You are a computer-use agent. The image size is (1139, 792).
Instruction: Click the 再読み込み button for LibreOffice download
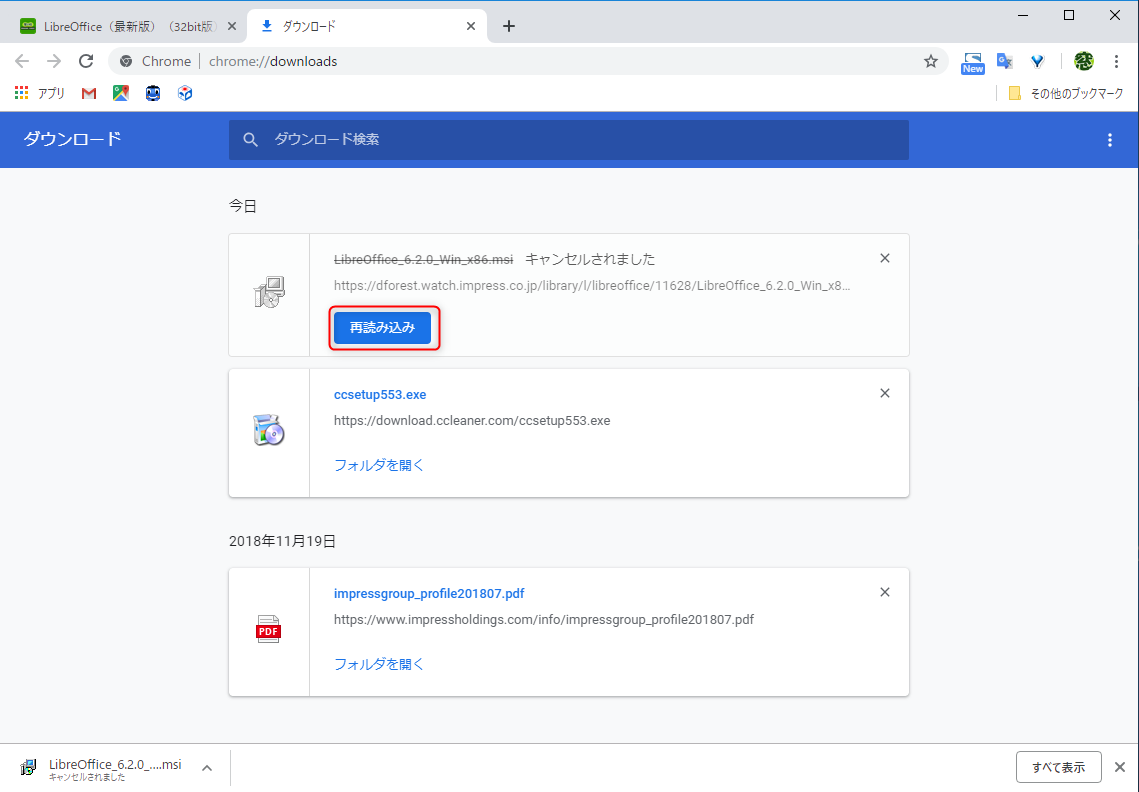(383, 327)
